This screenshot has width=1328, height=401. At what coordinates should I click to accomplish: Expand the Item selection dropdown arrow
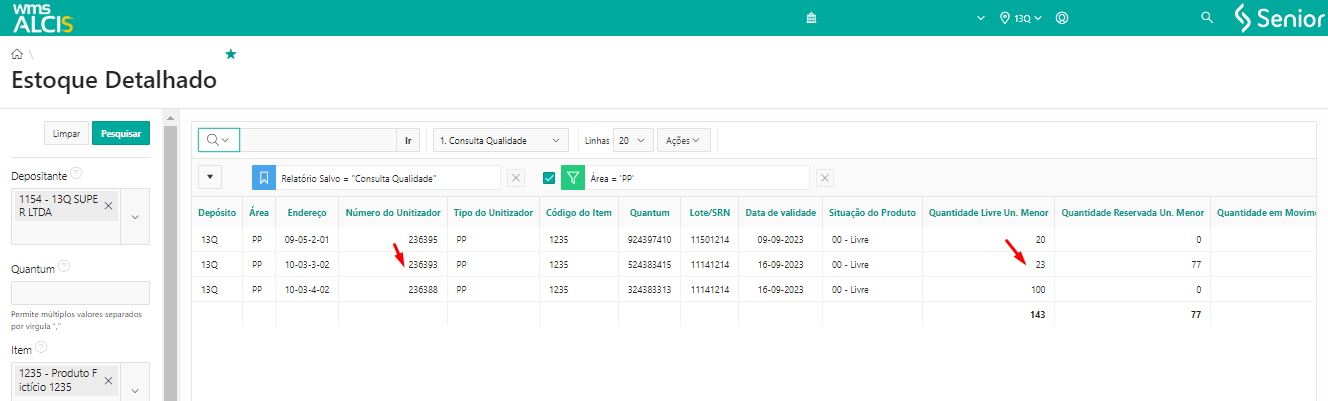(134, 389)
